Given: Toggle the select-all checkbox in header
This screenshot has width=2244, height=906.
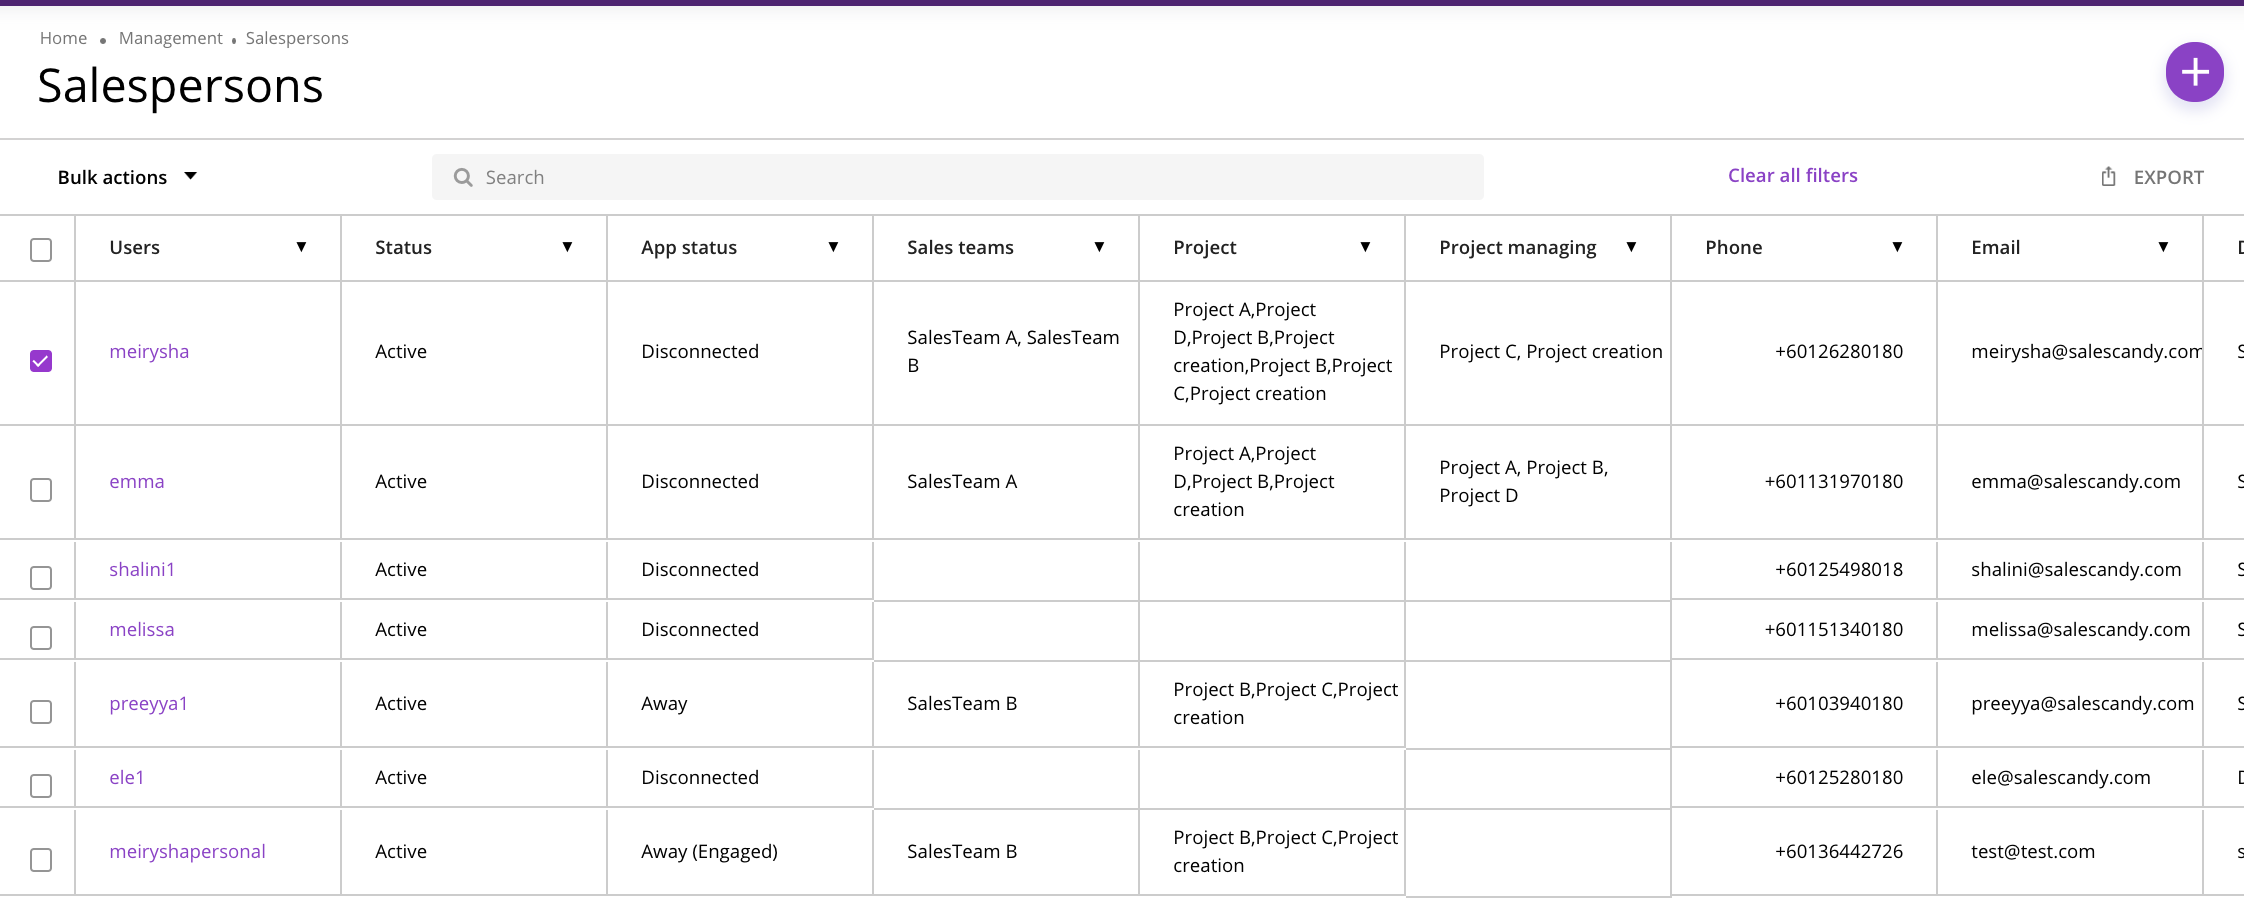Looking at the screenshot, I should tap(41, 249).
